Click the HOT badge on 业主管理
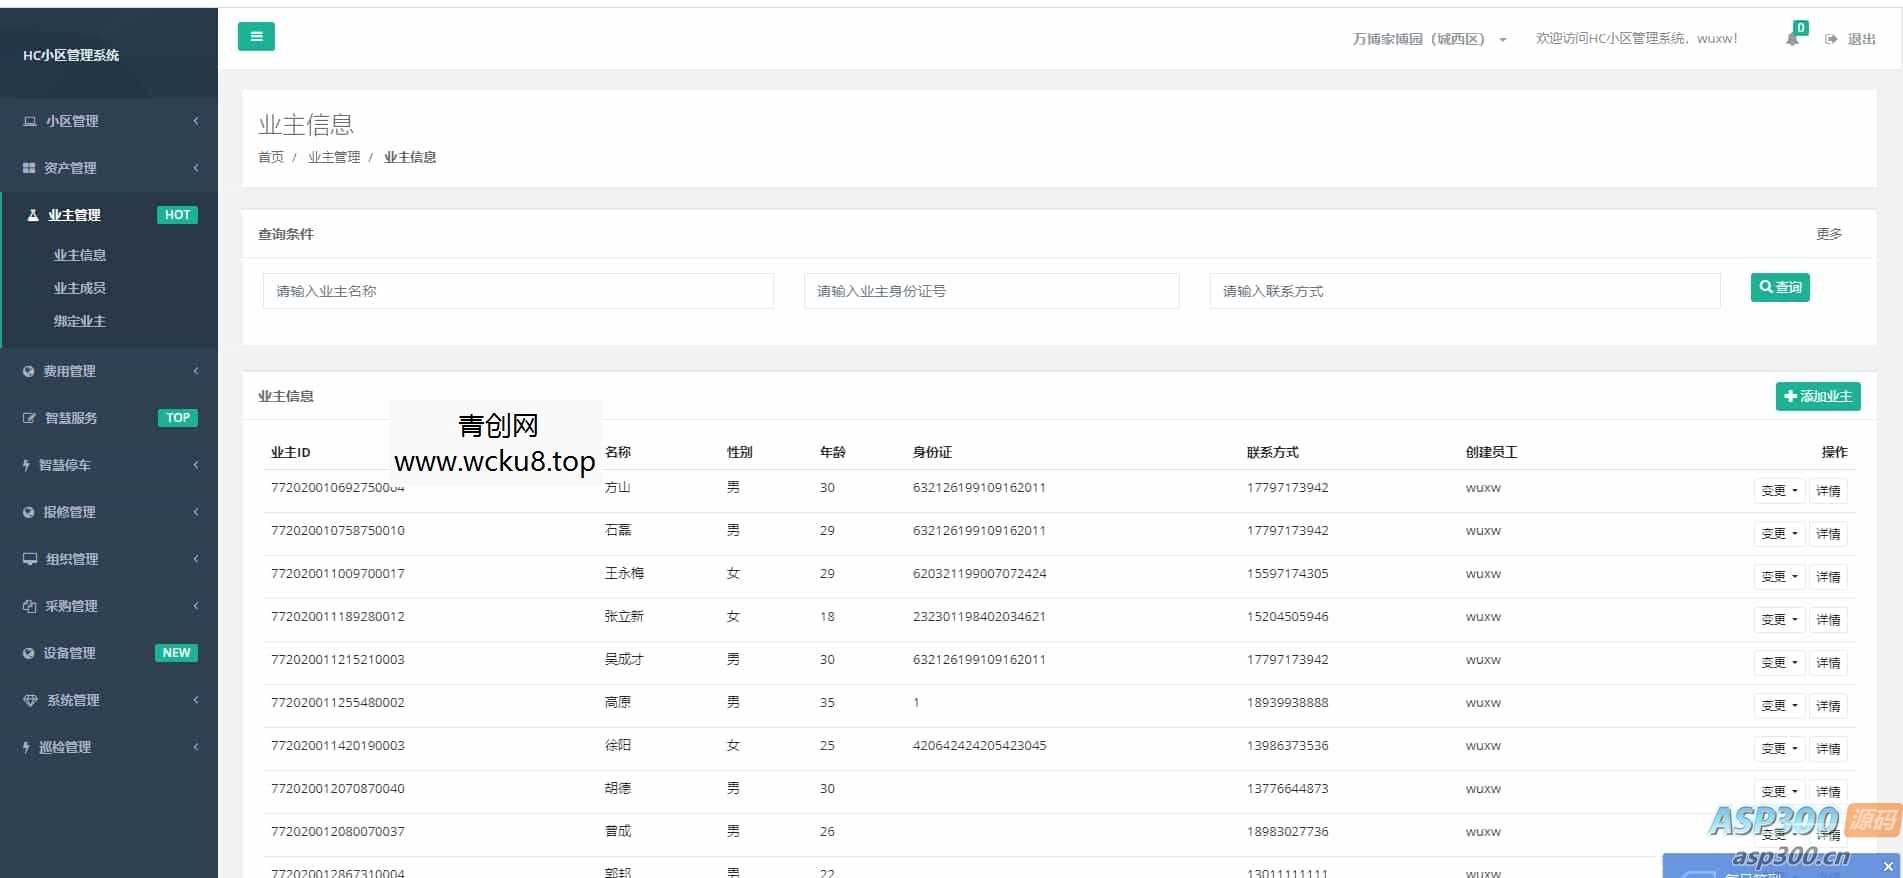This screenshot has width=1903, height=878. click(177, 215)
